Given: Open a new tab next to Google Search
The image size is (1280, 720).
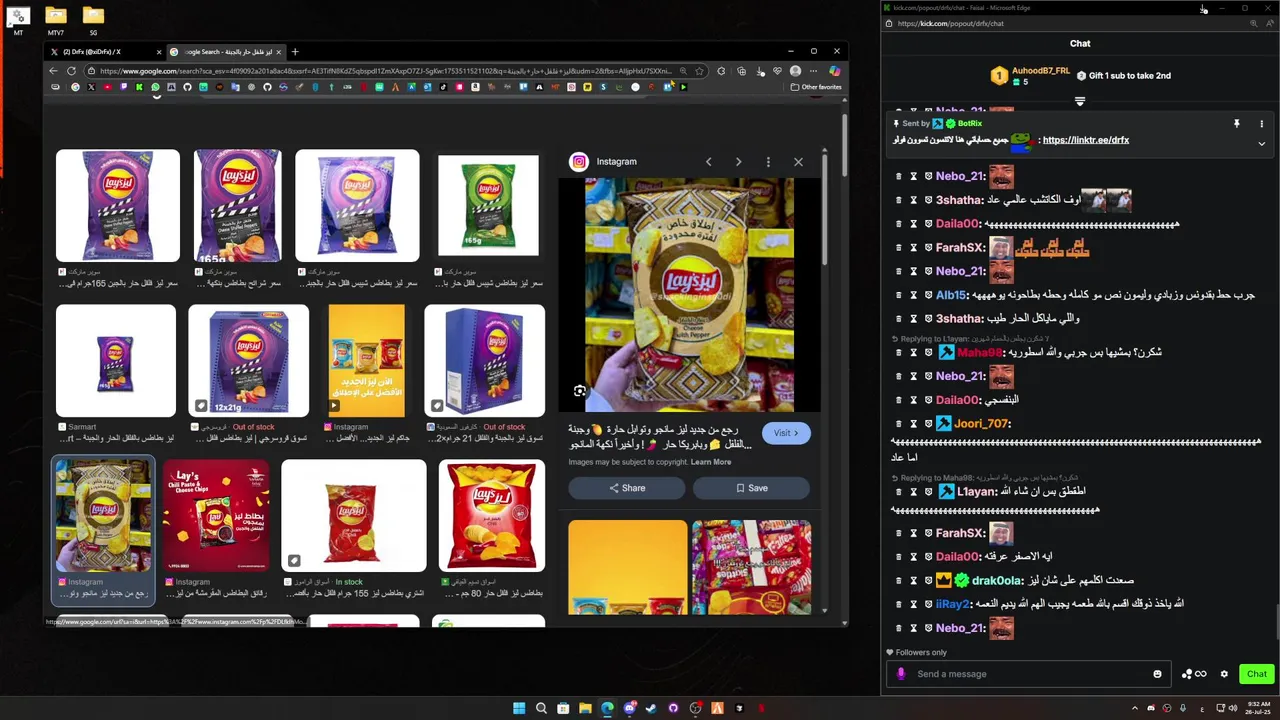Looking at the screenshot, I should pyautogui.click(x=295, y=51).
